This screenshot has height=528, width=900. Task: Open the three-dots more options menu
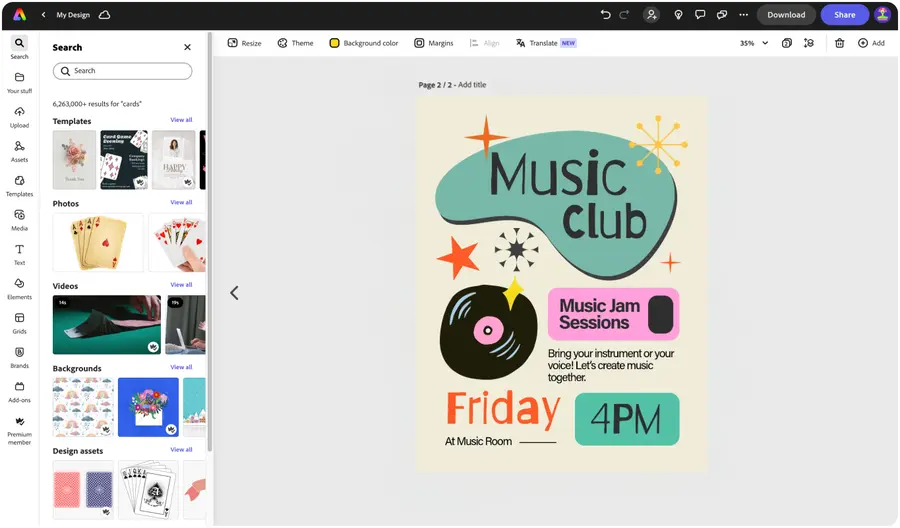(x=743, y=15)
